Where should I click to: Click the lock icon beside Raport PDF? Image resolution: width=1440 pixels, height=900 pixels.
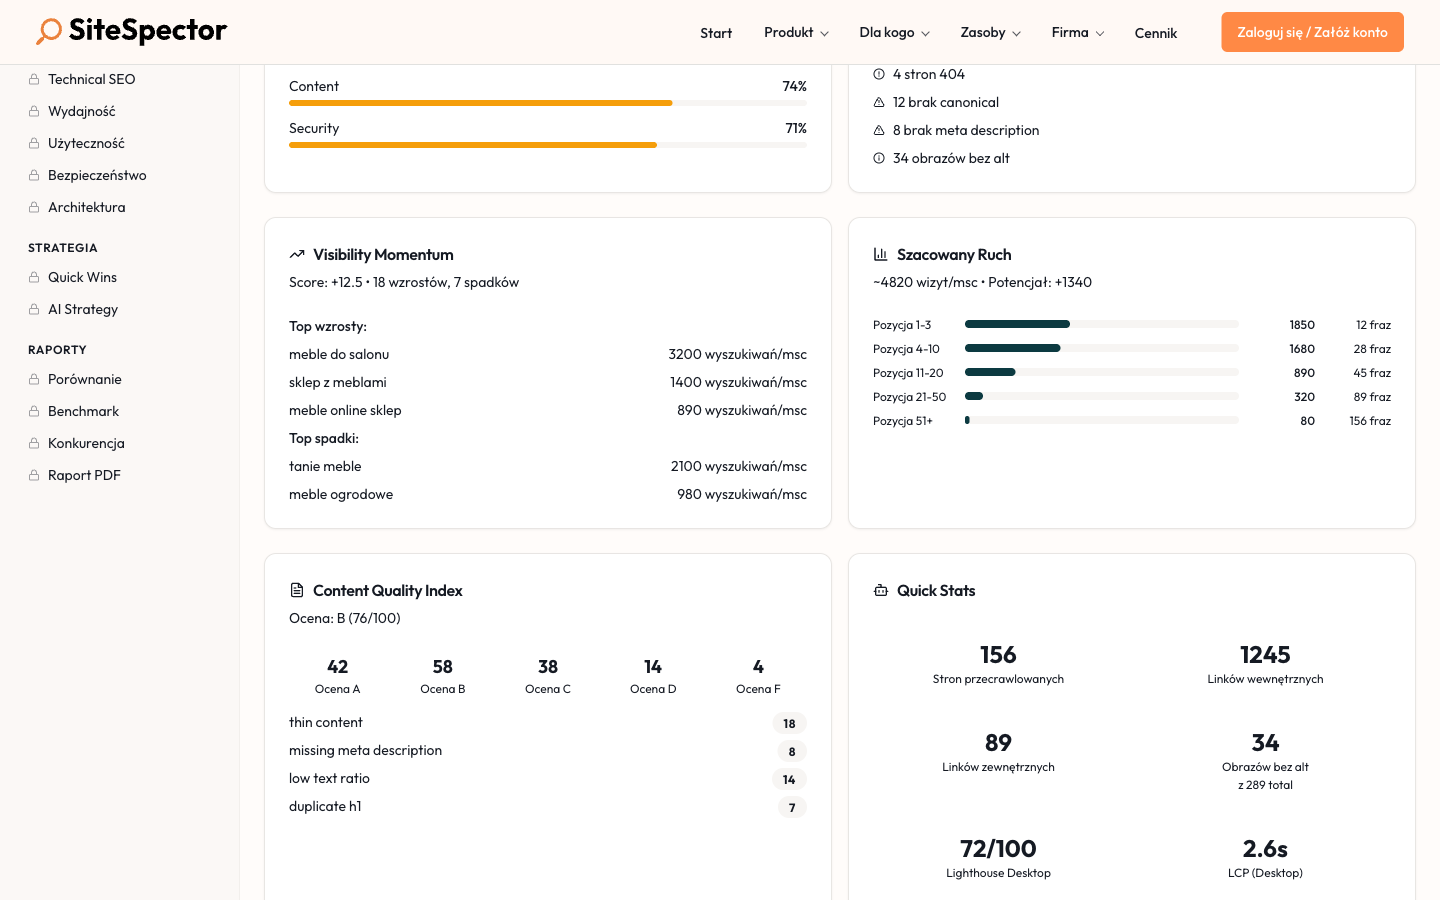pos(35,475)
